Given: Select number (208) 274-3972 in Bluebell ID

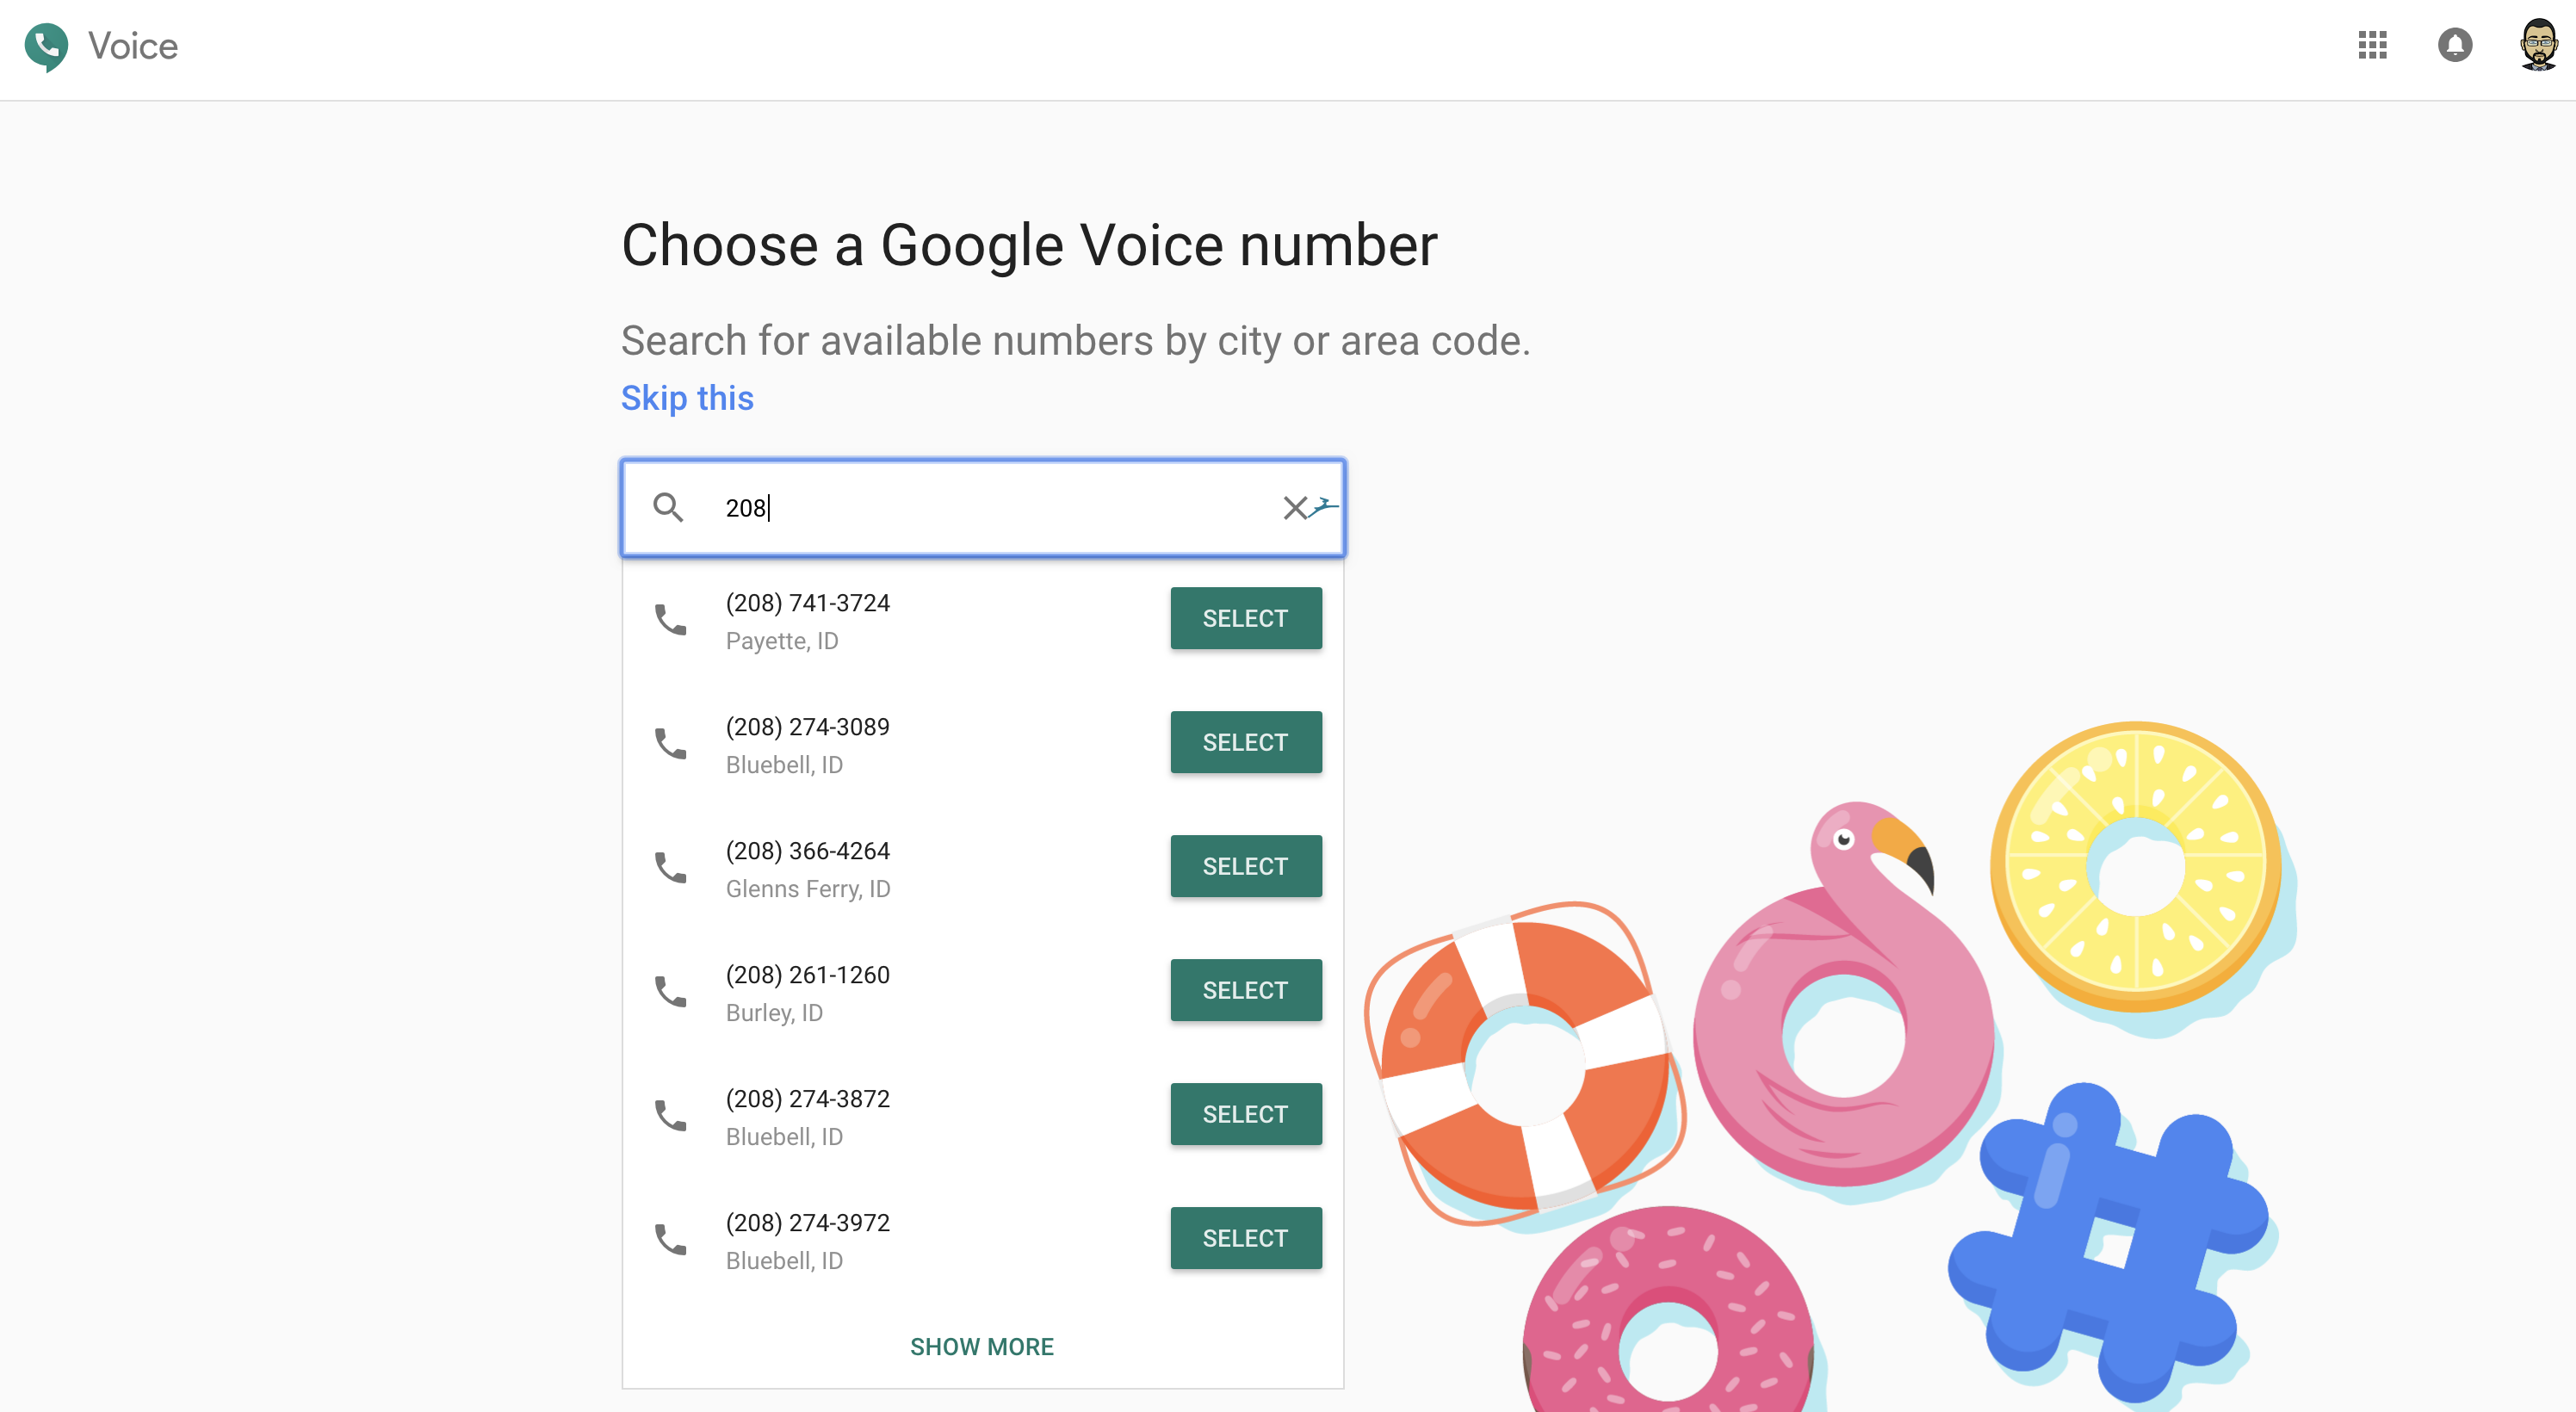Looking at the screenshot, I should (x=1245, y=1238).
